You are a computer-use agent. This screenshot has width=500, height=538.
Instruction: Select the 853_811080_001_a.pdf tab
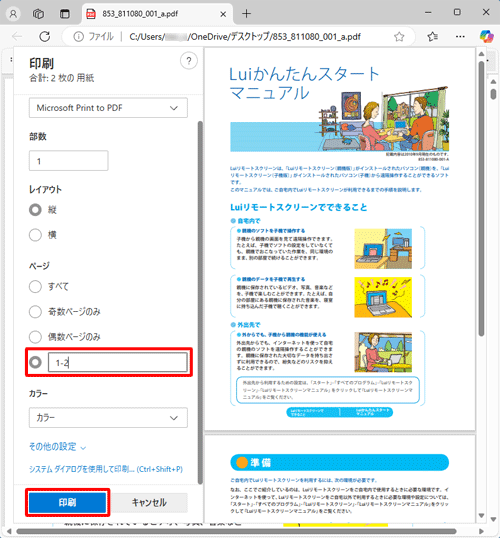pyautogui.click(x=157, y=14)
